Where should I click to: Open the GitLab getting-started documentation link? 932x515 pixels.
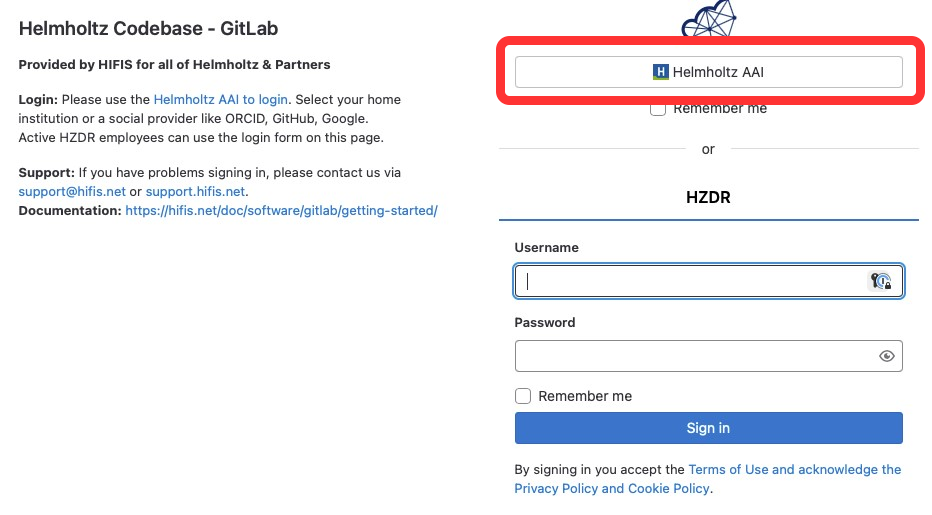tap(281, 210)
